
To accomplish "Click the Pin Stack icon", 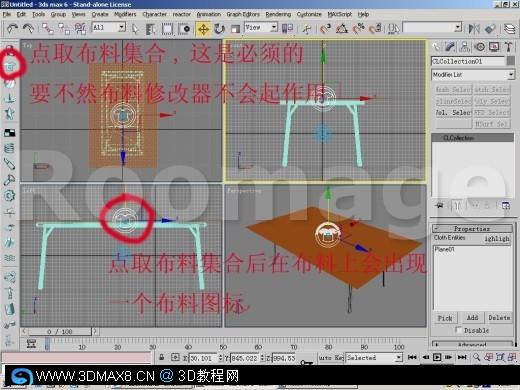I will coord(439,205).
